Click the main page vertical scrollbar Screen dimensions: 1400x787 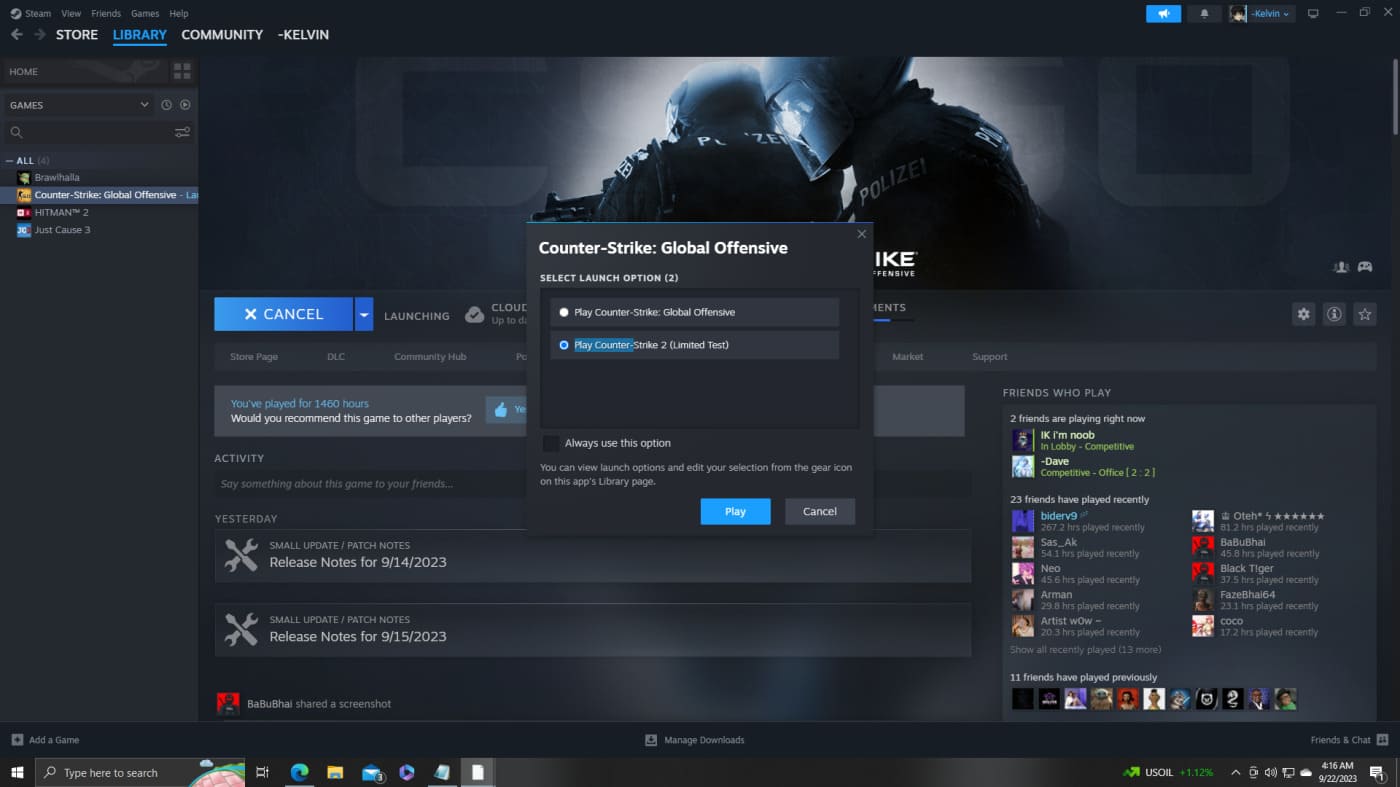coord(1395,95)
